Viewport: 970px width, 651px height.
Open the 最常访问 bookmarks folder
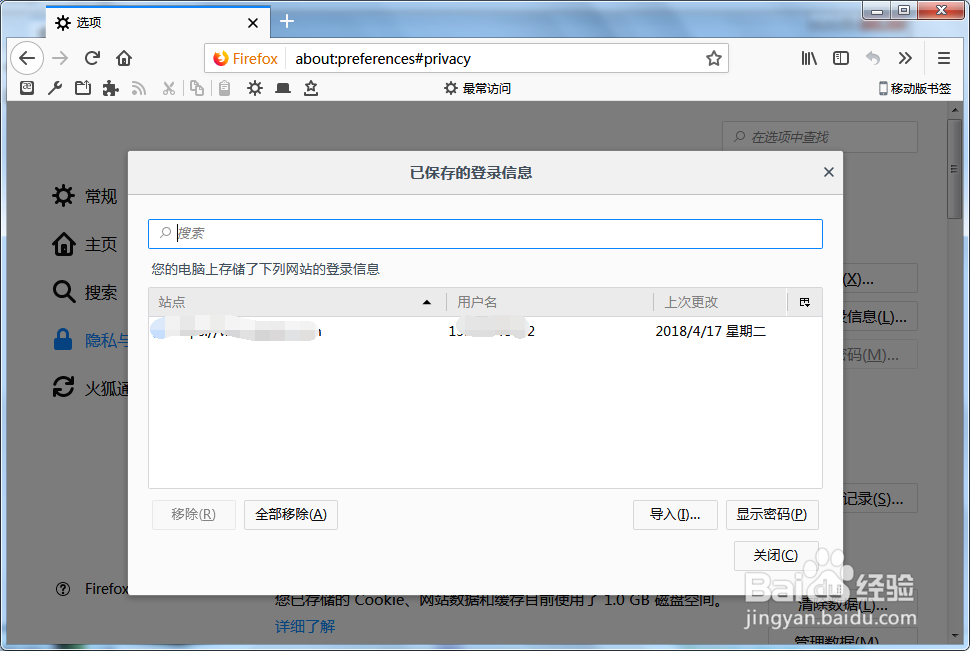click(478, 88)
